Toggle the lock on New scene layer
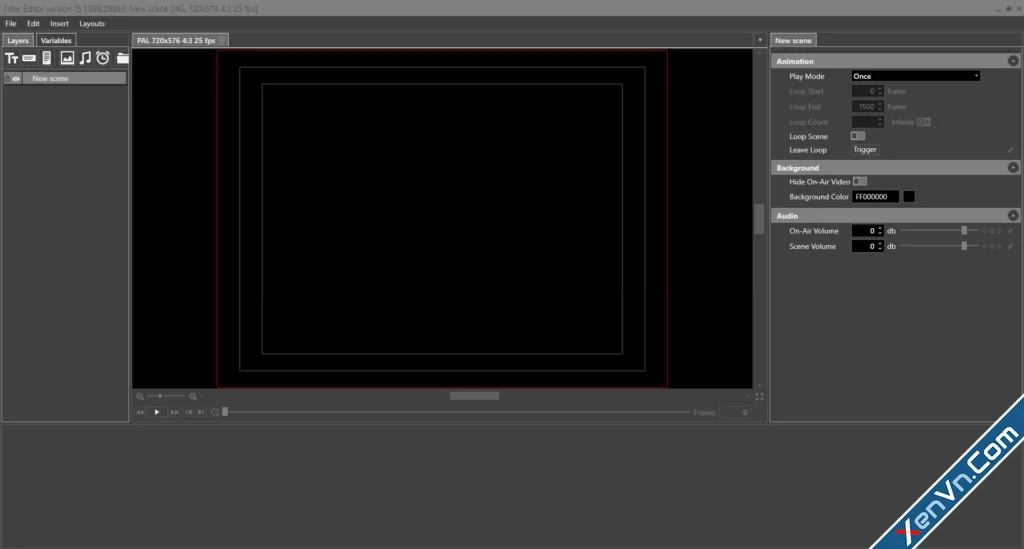 tap(7, 78)
